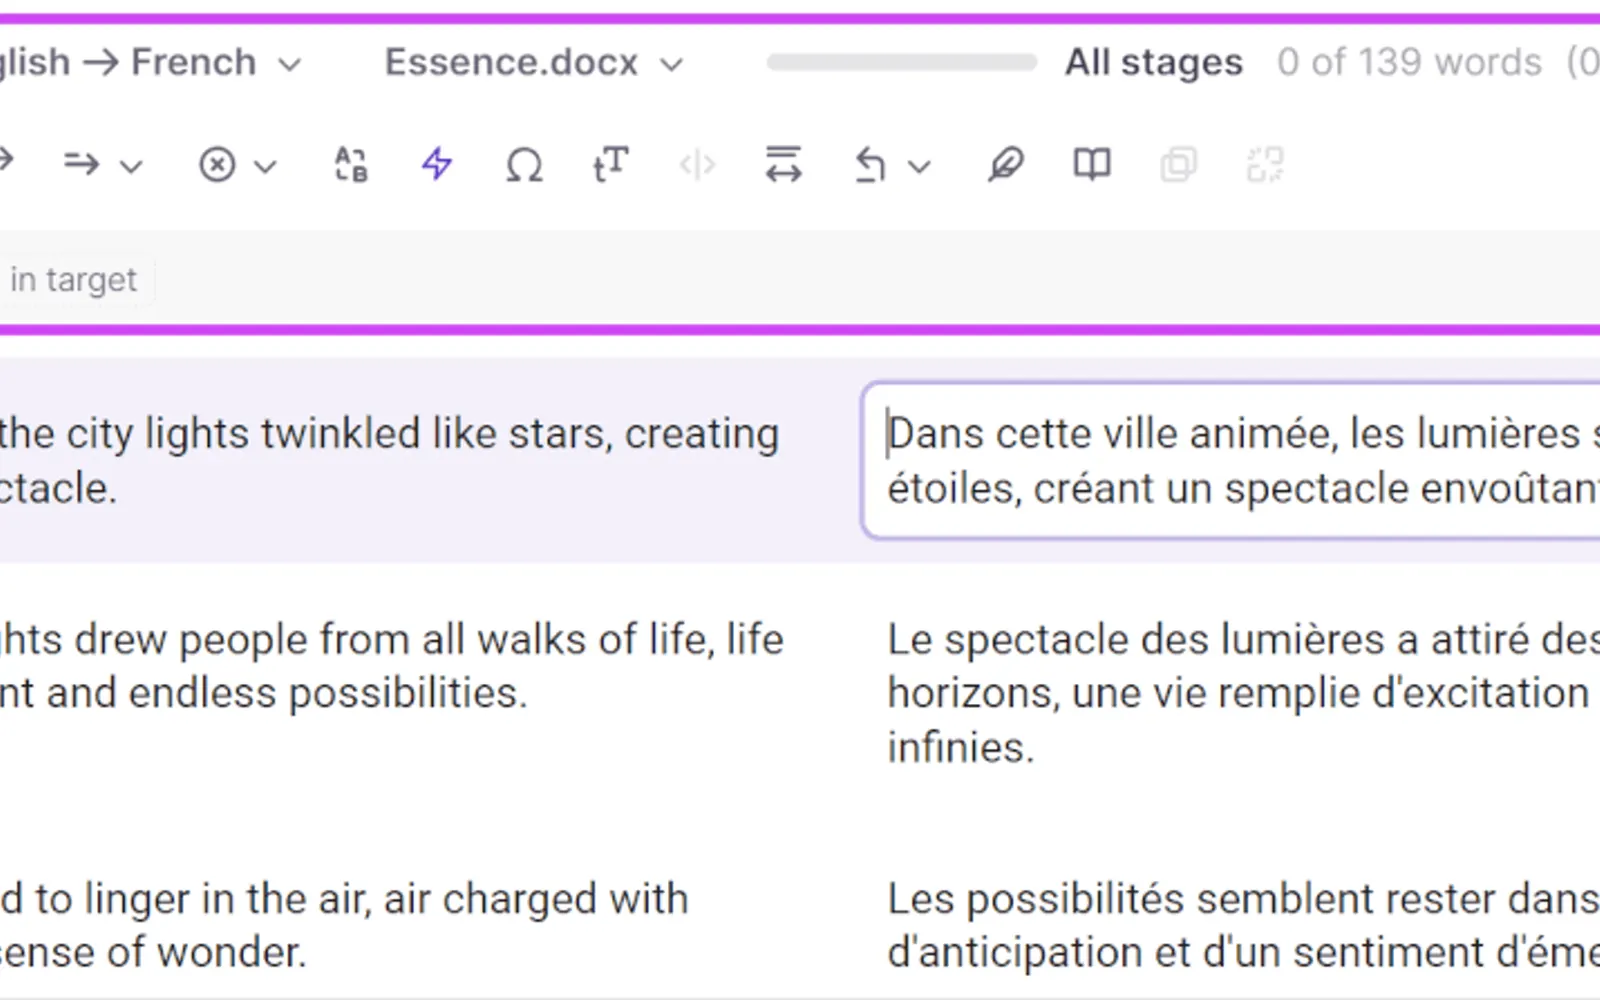Toggle the 'in target' filter option
The height and width of the screenshot is (1000, 1600).
tap(73, 280)
